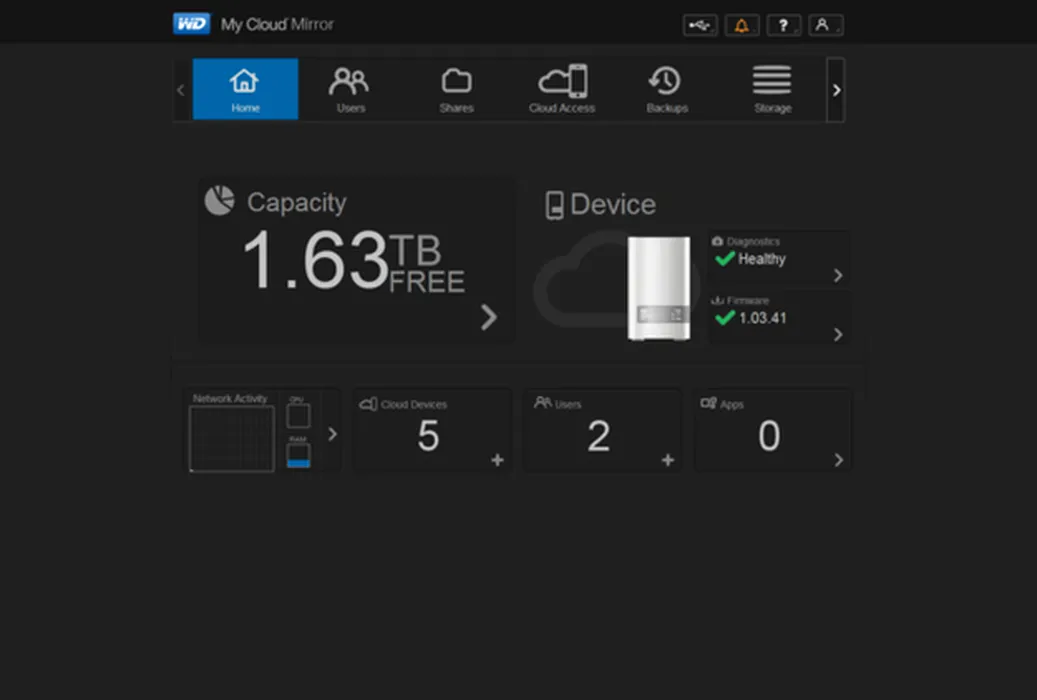Open the USB devices icon in header
1037x700 pixels.
pyautogui.click(x=700, y=26)
